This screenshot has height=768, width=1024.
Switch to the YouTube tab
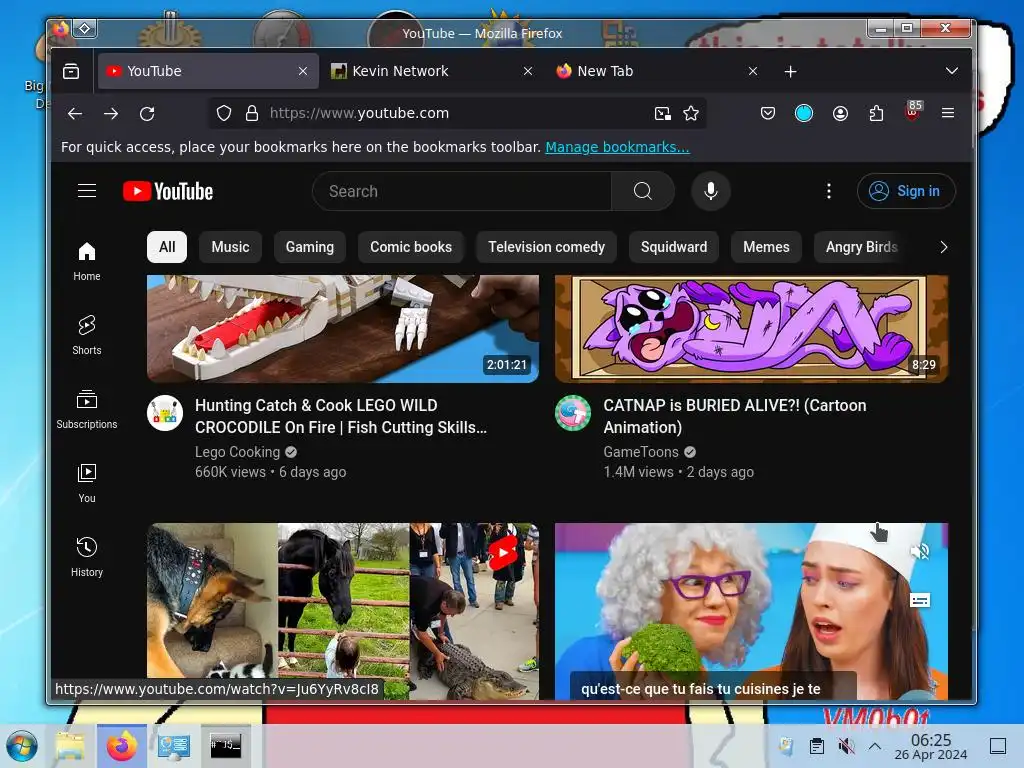[x=208, y=71]
